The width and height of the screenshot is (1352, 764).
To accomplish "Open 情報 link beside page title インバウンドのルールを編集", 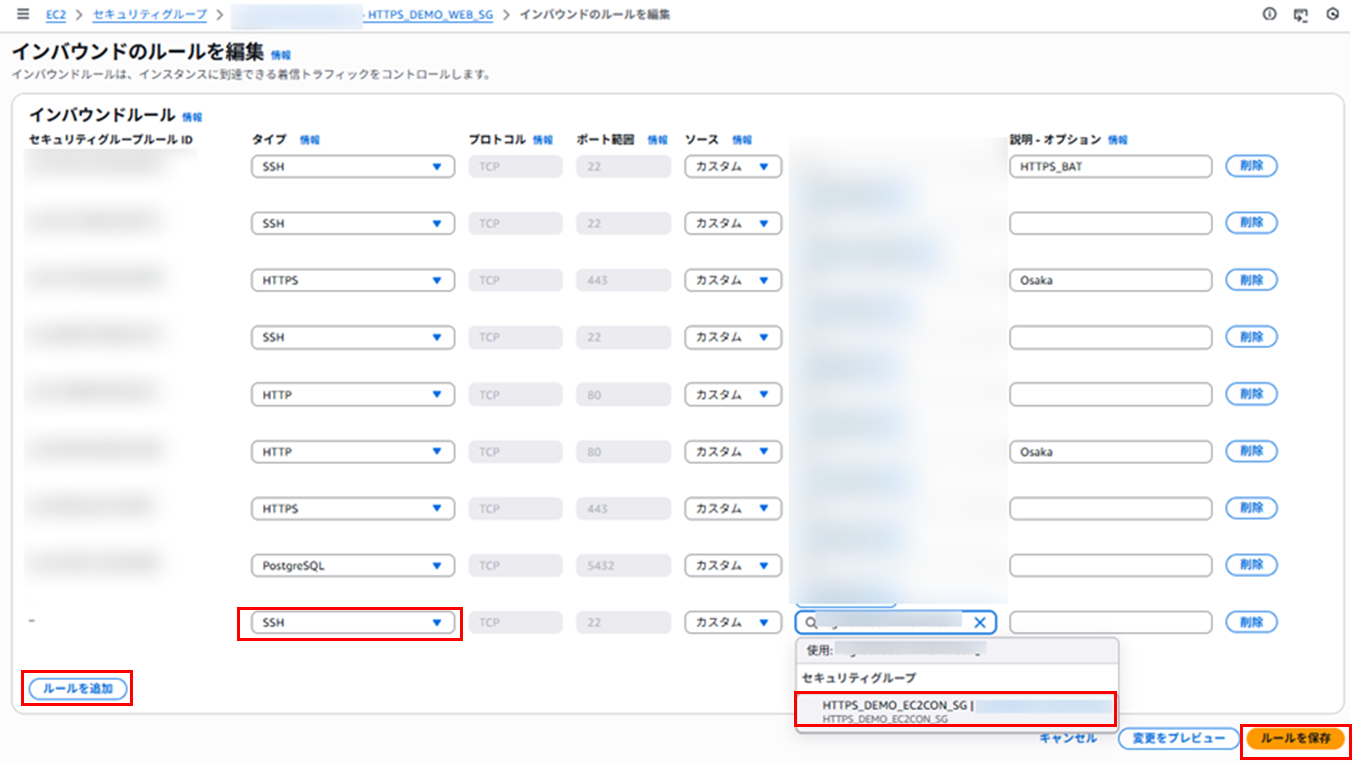I will 282,55.
